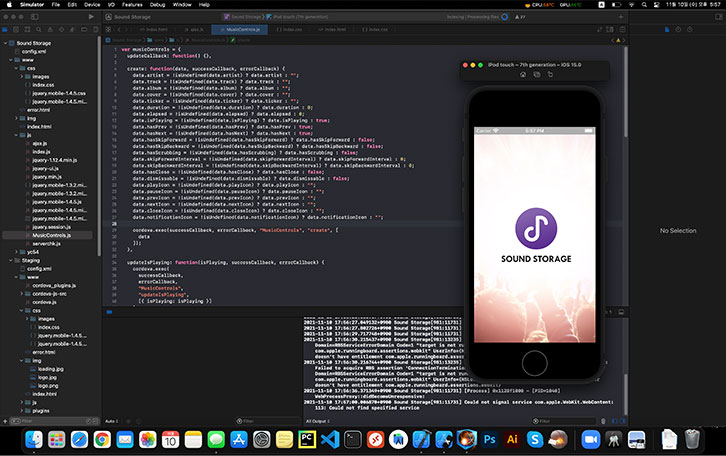This screenshot has width=726, height=456.
Task: Add editor on right split icon
Action: click(x=623, y=30)
